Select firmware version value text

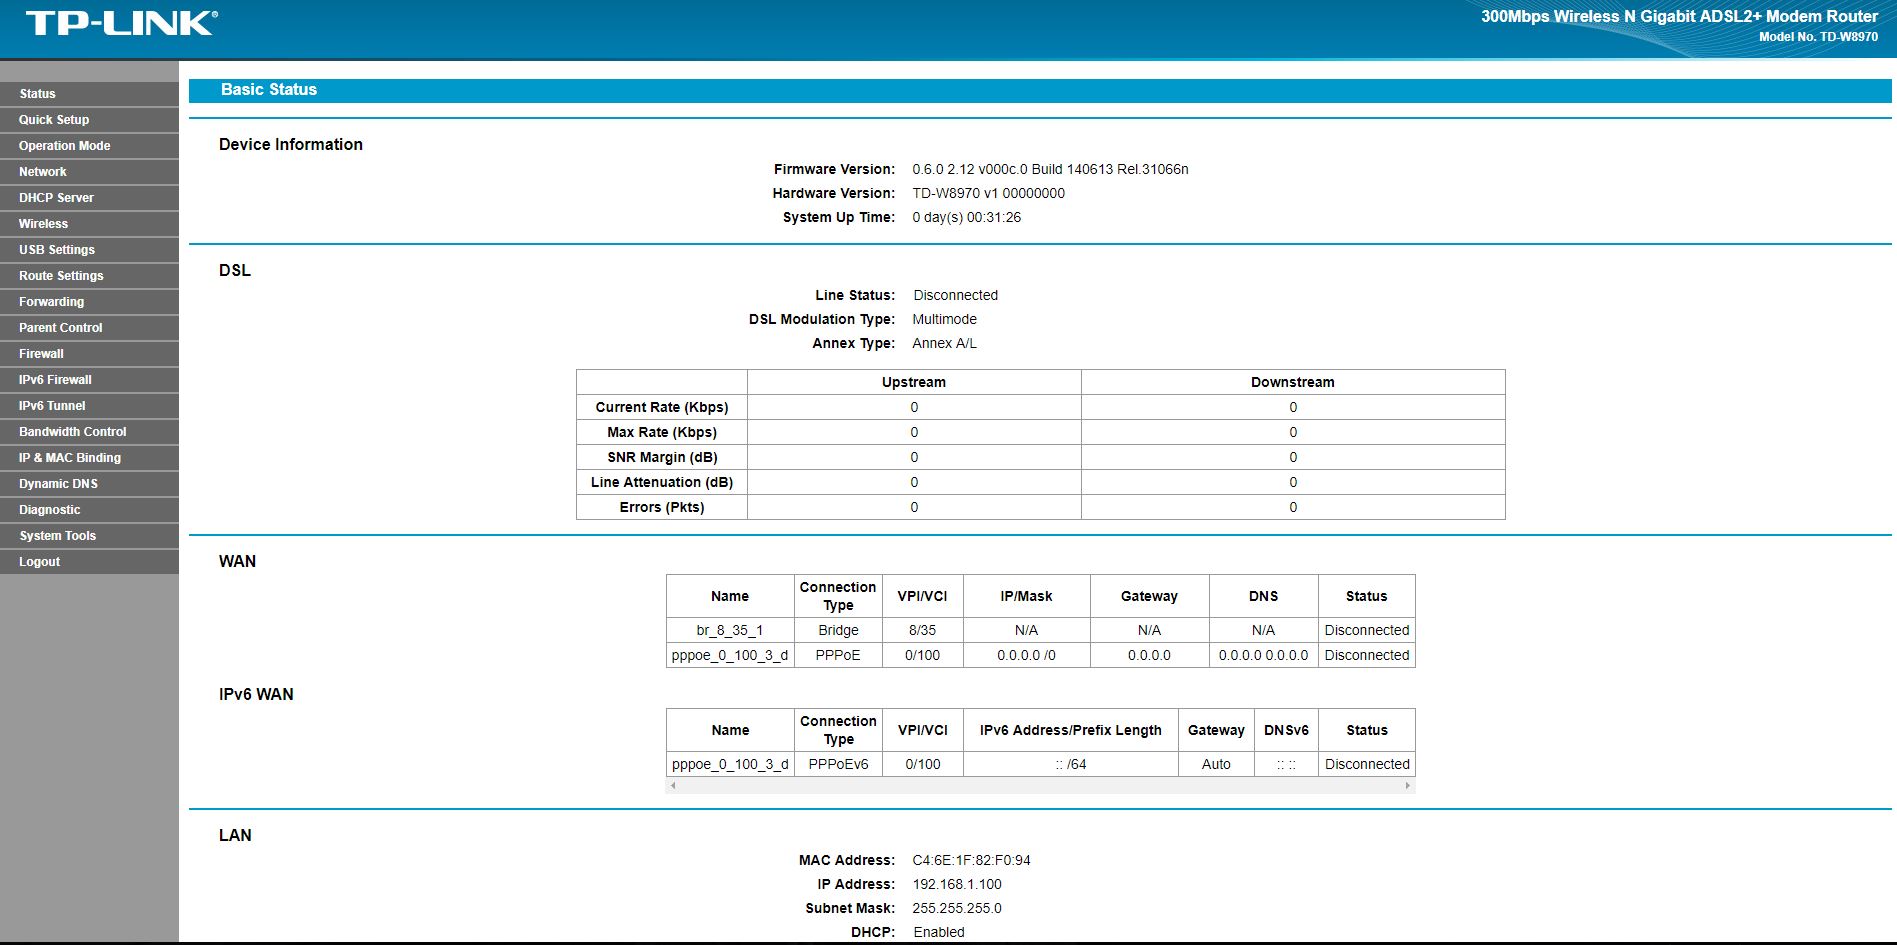[x=1050, y=169]
